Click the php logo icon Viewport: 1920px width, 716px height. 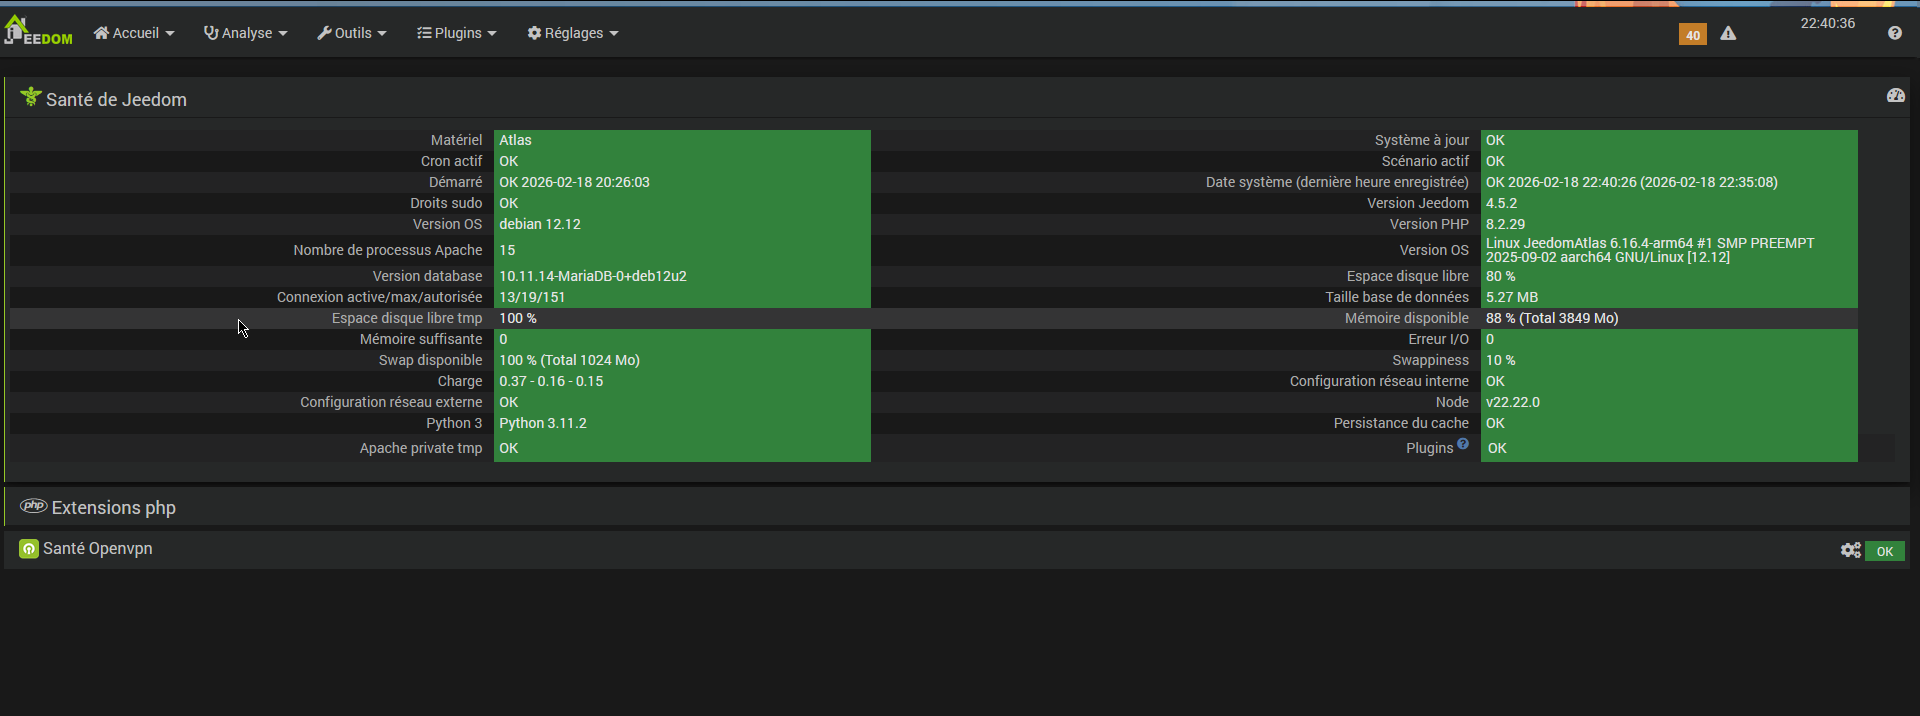click(x=33, y=506)
